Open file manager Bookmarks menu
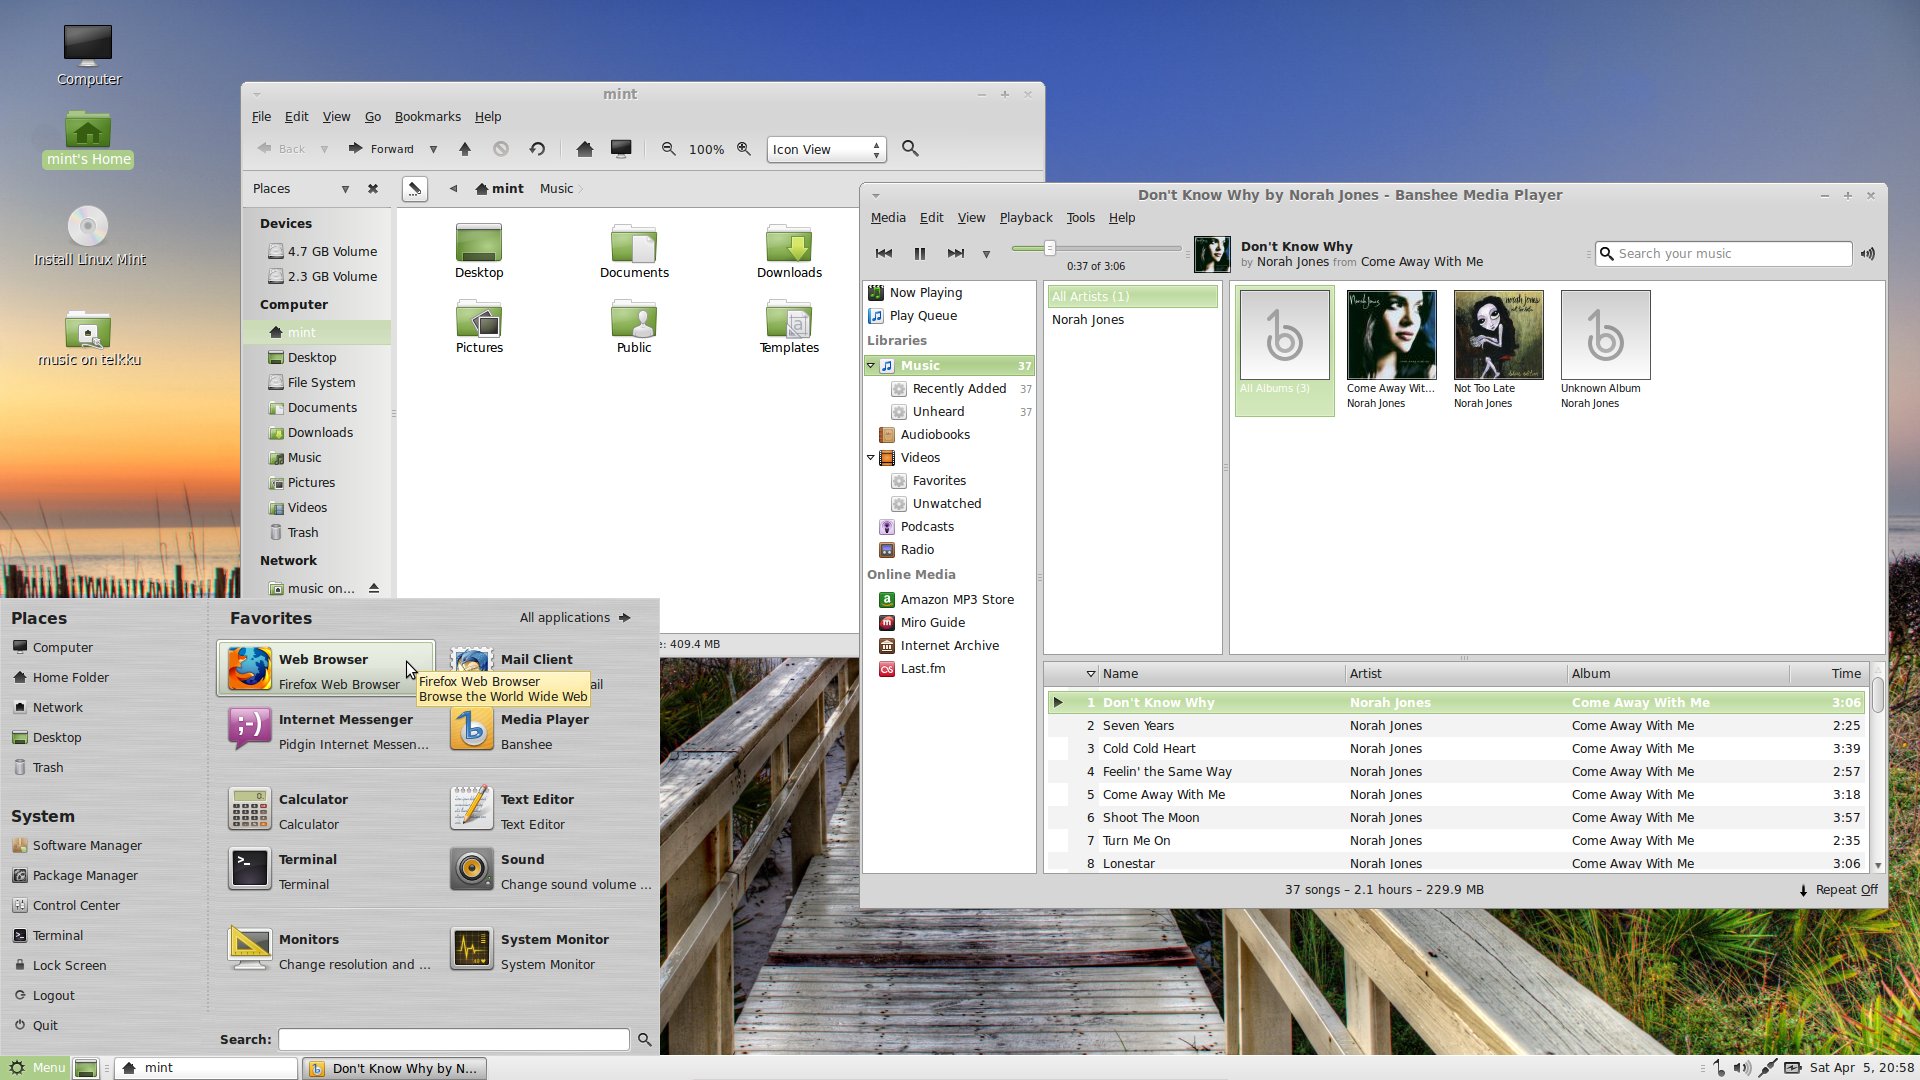 coord(427,117)
